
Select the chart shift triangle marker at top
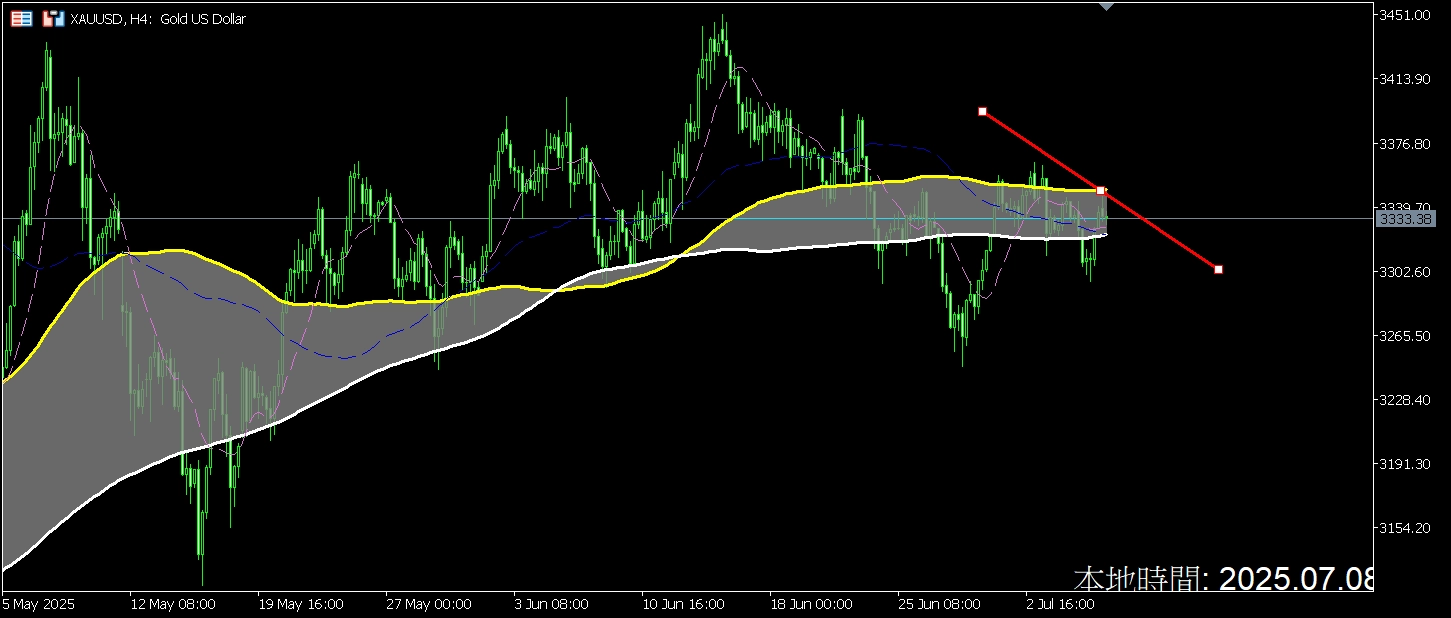point(1105,6)
